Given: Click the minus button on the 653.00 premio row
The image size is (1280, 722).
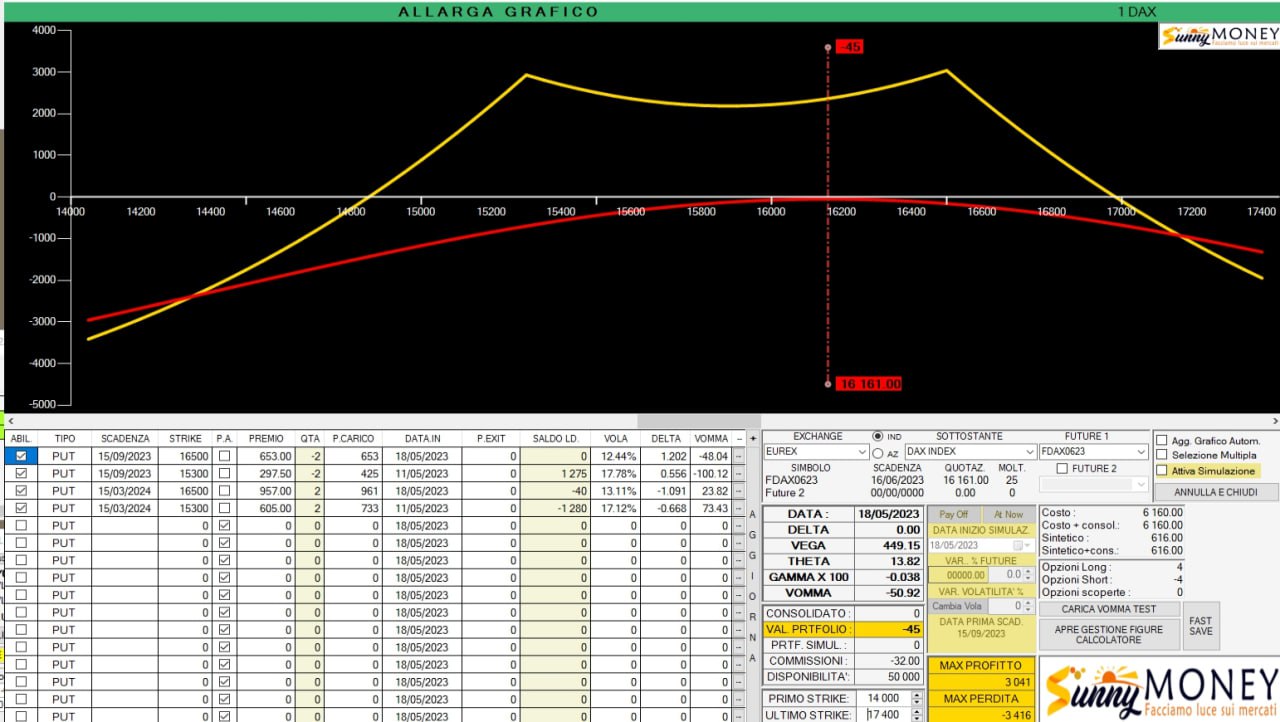Looking at the screenshot, I should [739, 456].
